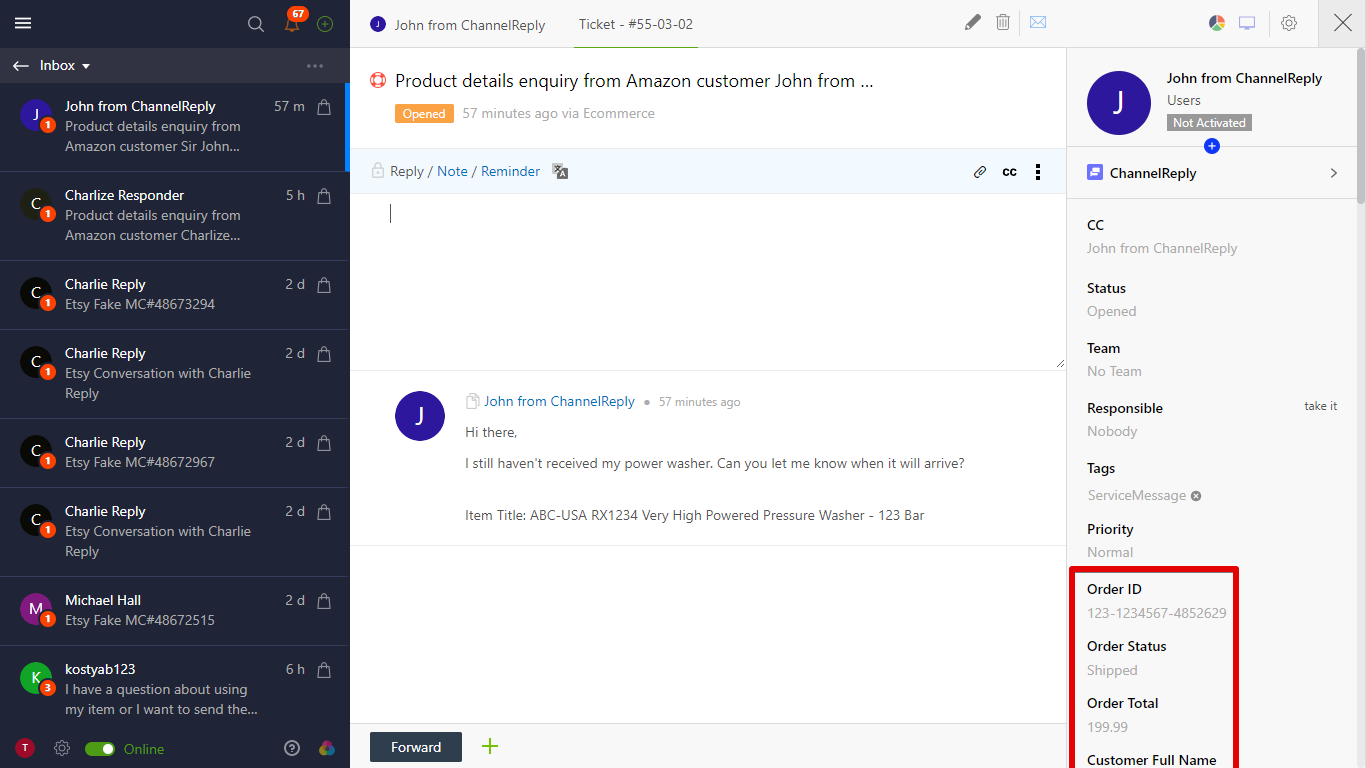
Task: Click the attachment link icon in reply bar
Action: pyautogui.click(x=980, y=172)
